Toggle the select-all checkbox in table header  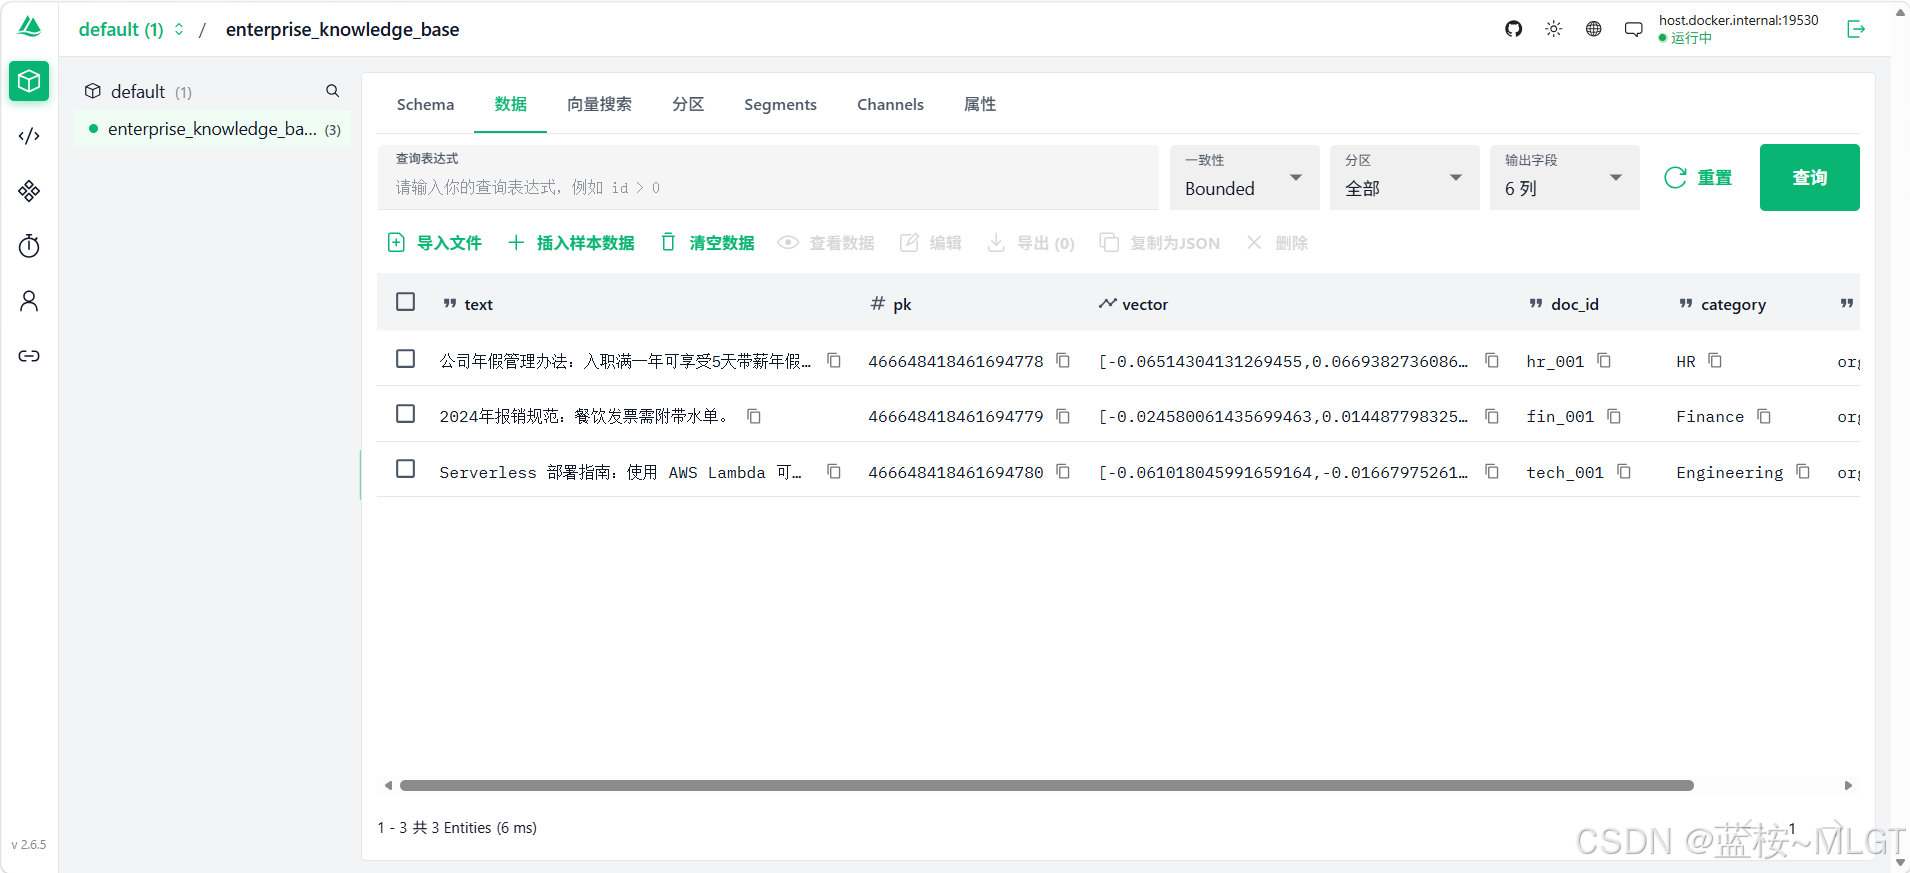click(405, 302)
